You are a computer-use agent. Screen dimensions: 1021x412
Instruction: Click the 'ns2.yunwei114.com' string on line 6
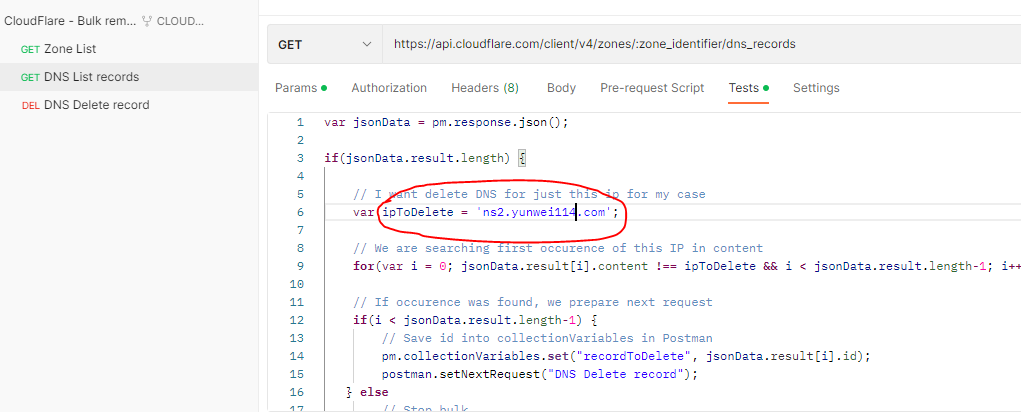coord(544,212)
